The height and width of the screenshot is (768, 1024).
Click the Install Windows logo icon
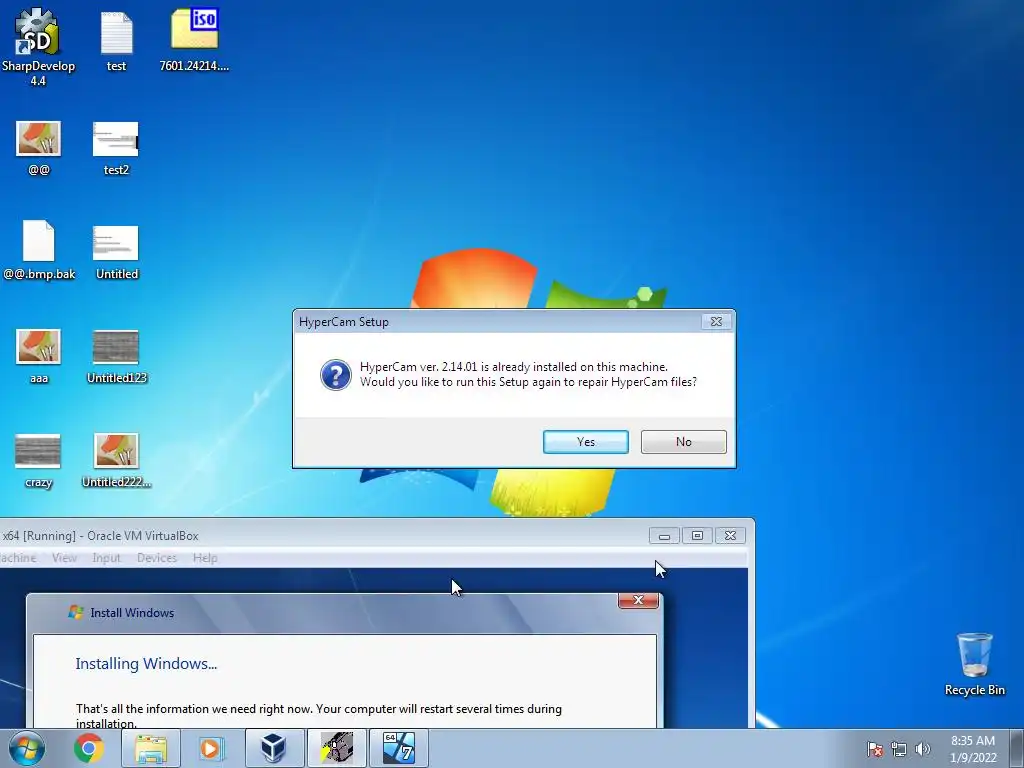pos(76,613)
